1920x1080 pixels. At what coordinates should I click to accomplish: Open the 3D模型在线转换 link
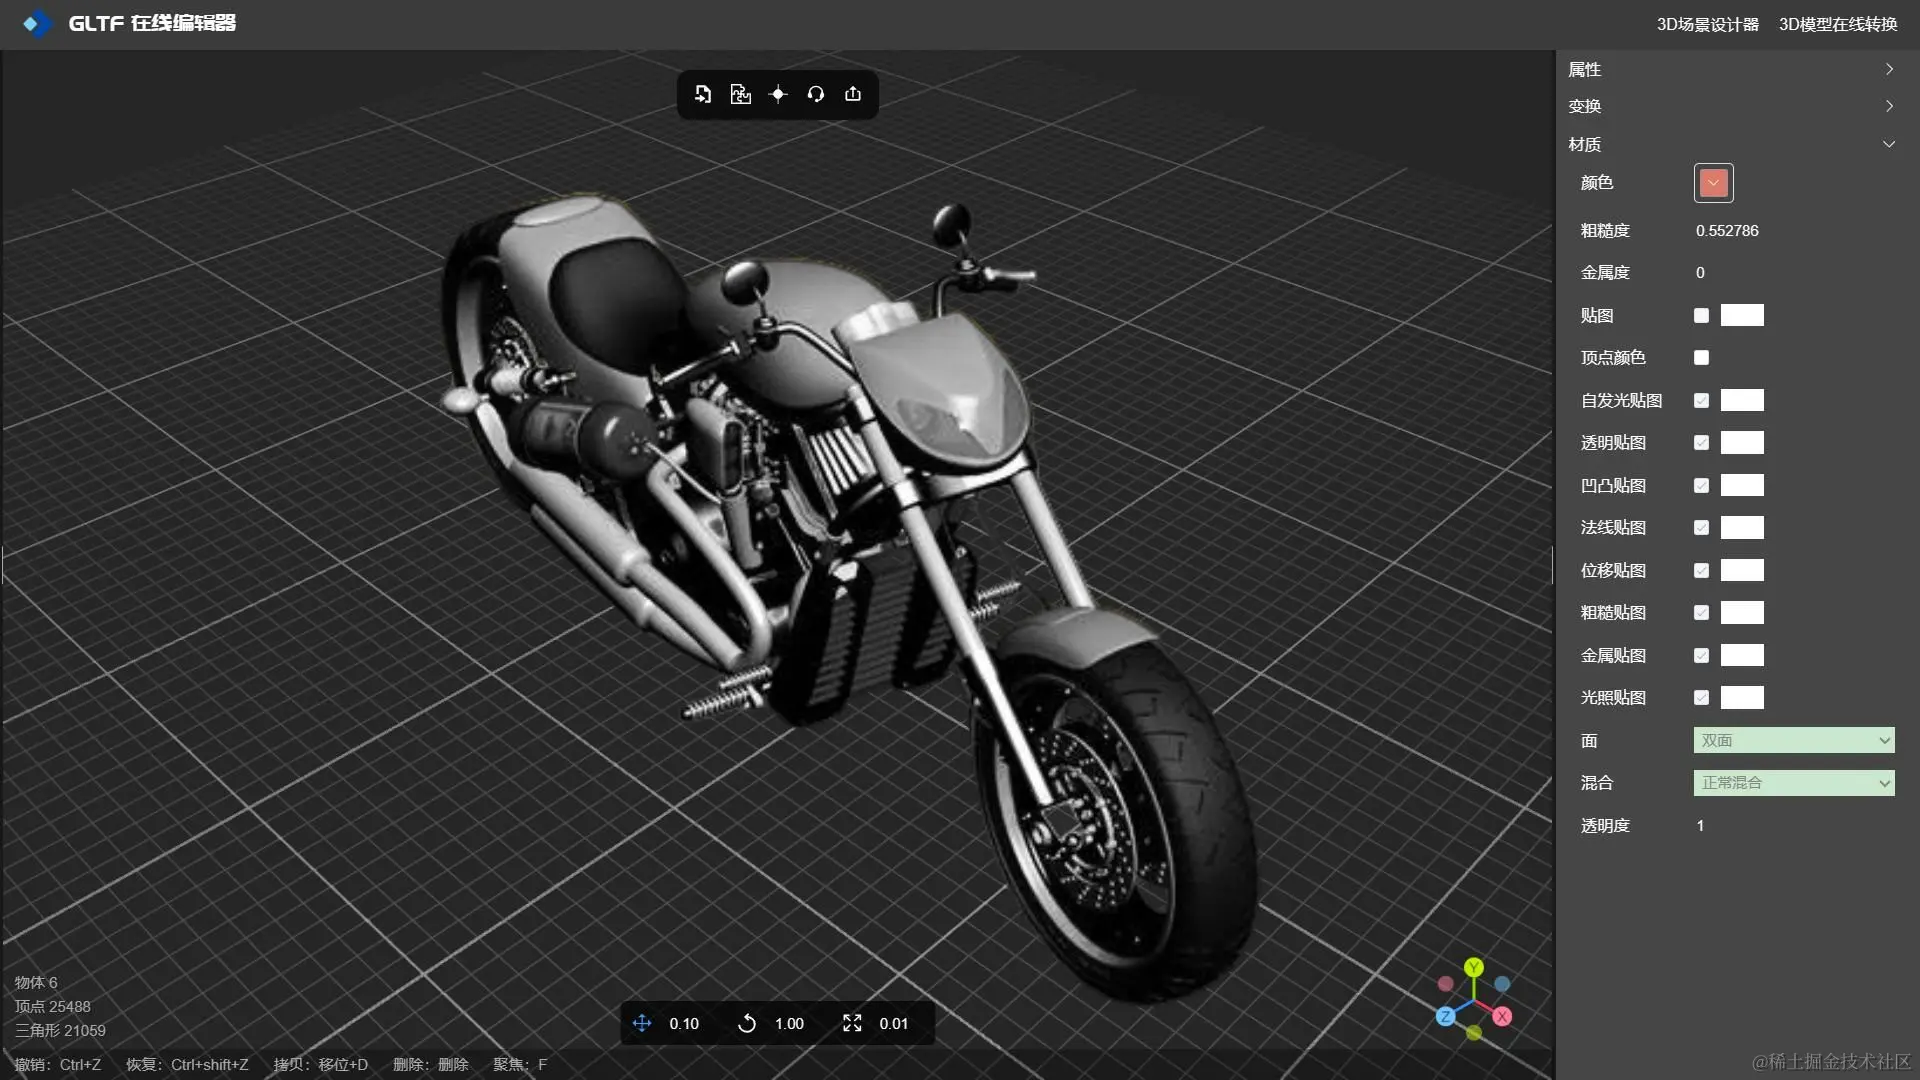click(x=1837, y=24)
